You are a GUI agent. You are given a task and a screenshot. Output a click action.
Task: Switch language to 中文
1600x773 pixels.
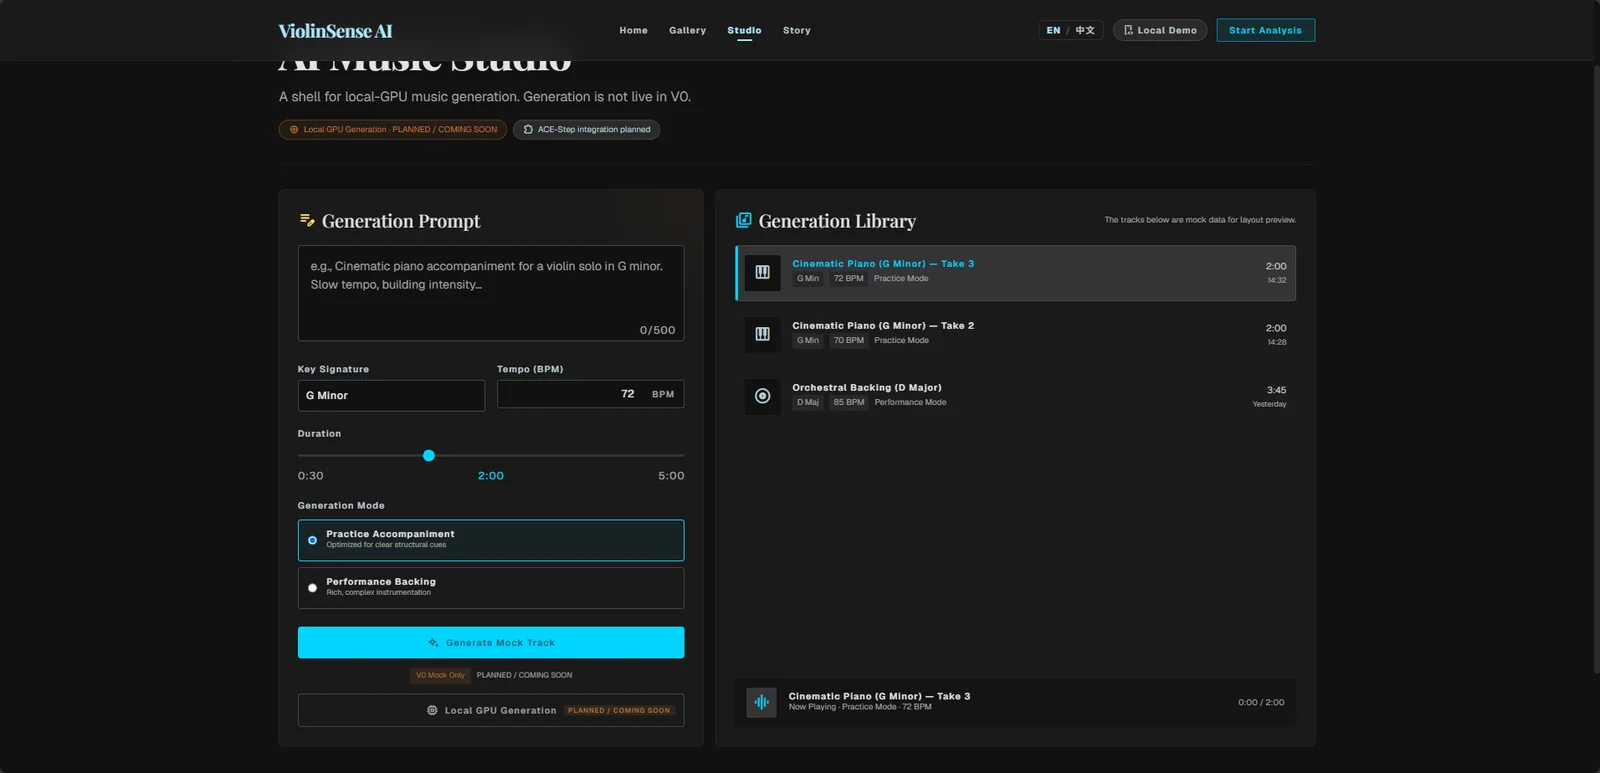1085,31
